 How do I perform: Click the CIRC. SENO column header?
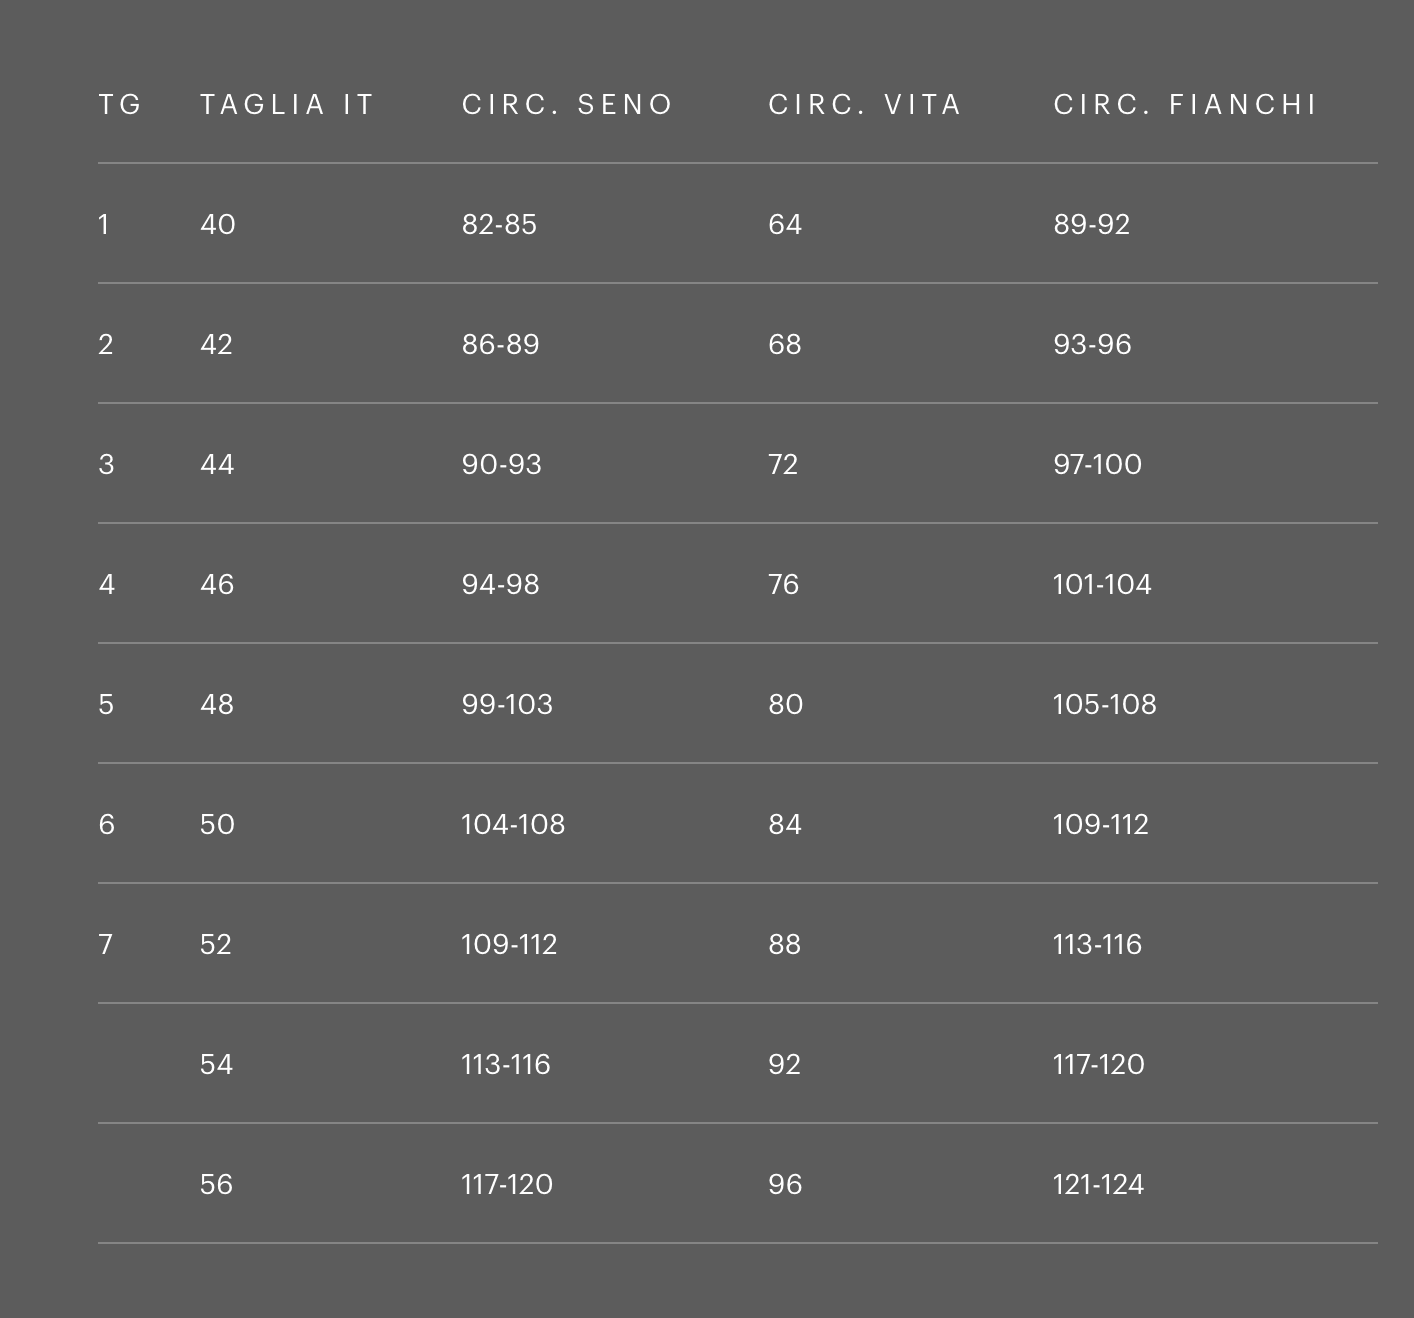click(567, 104)
